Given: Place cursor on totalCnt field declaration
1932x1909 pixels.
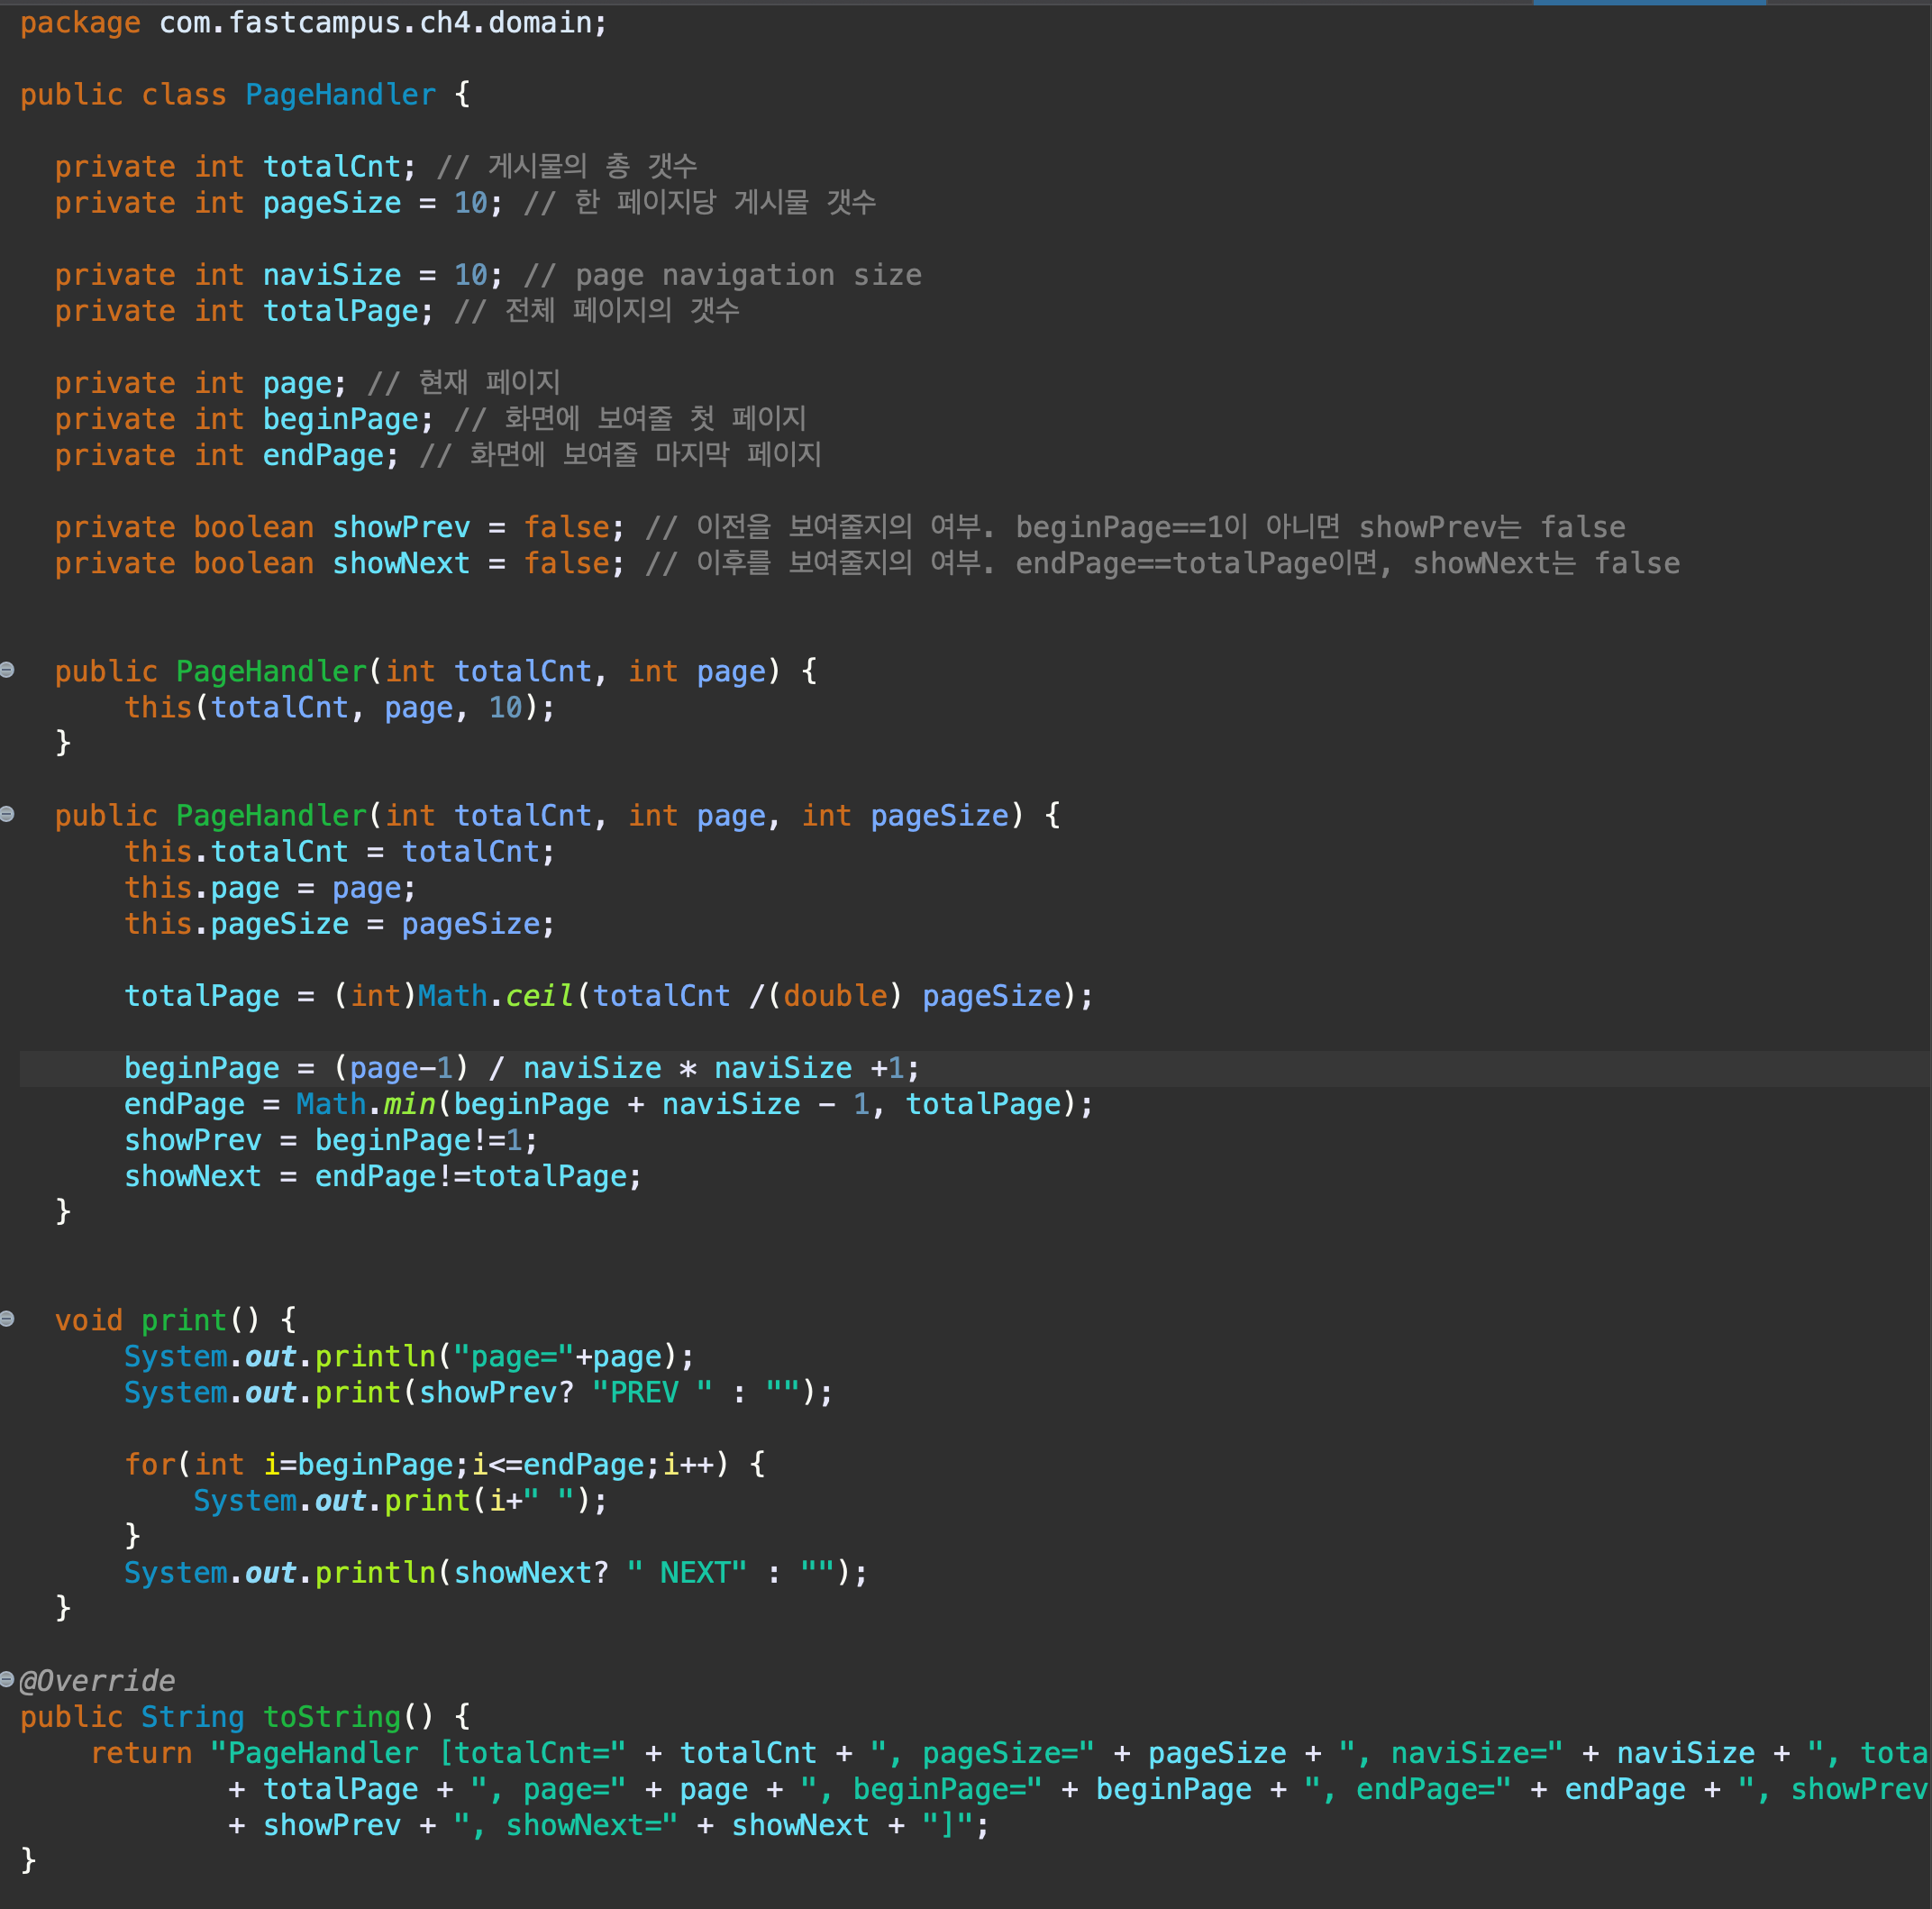Looking at the screenshot, I should [x=331, y=166].
